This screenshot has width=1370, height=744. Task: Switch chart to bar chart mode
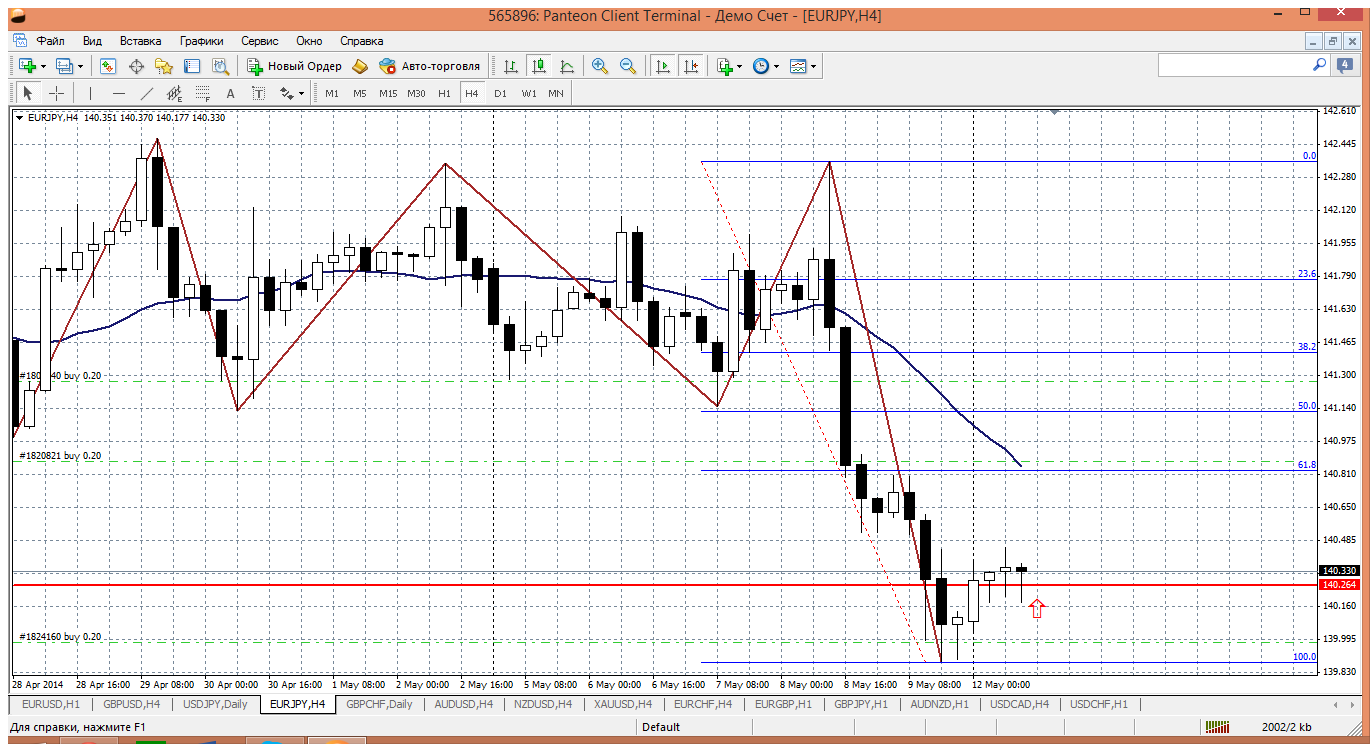pos(511,66)
